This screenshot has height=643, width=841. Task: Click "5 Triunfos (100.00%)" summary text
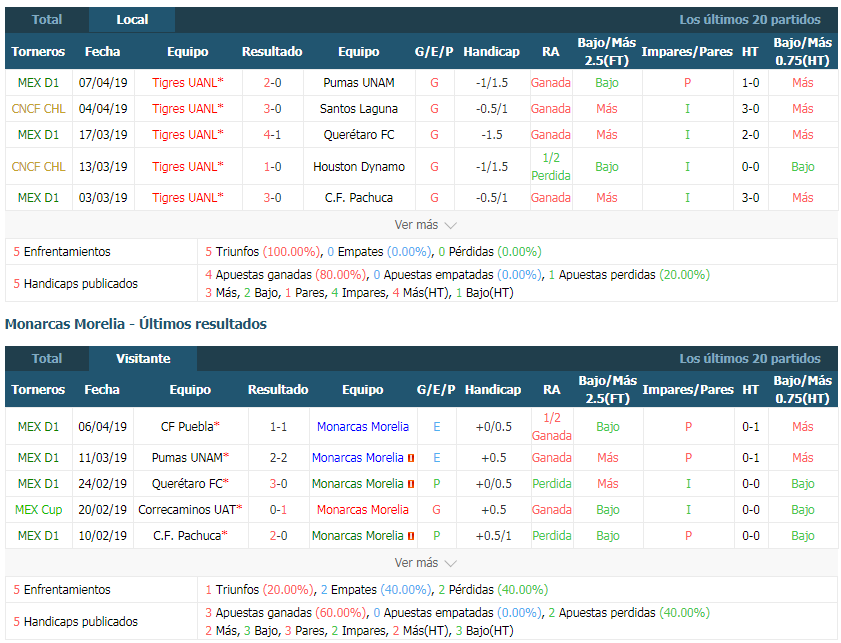pyautogui.click(x=263, y=252)
